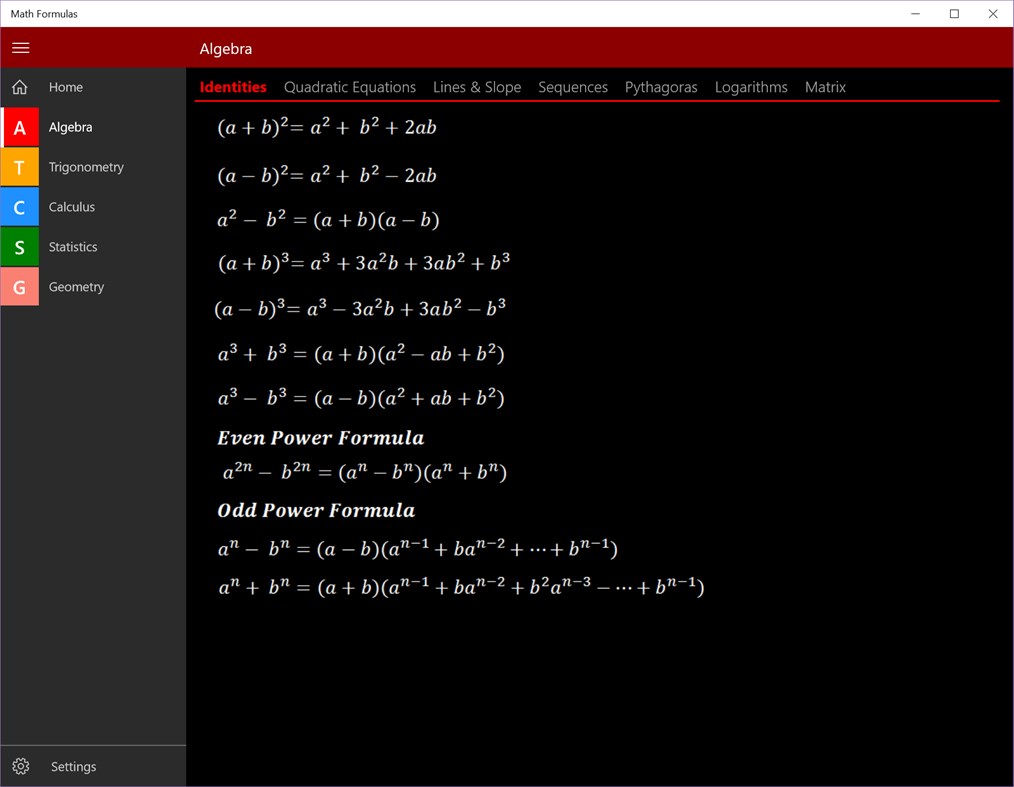Select the blue Calculus 'C' icon
This screenshot has height=787, width=1014.
coord(20,207)
